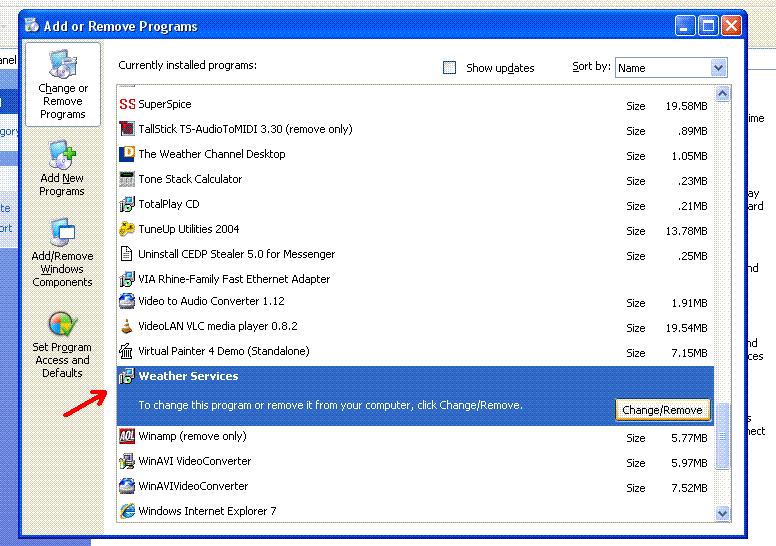This screenshot has height=546, width=776.
Task: Click the TotalPlay CD icon
Action: click(127, 204)
